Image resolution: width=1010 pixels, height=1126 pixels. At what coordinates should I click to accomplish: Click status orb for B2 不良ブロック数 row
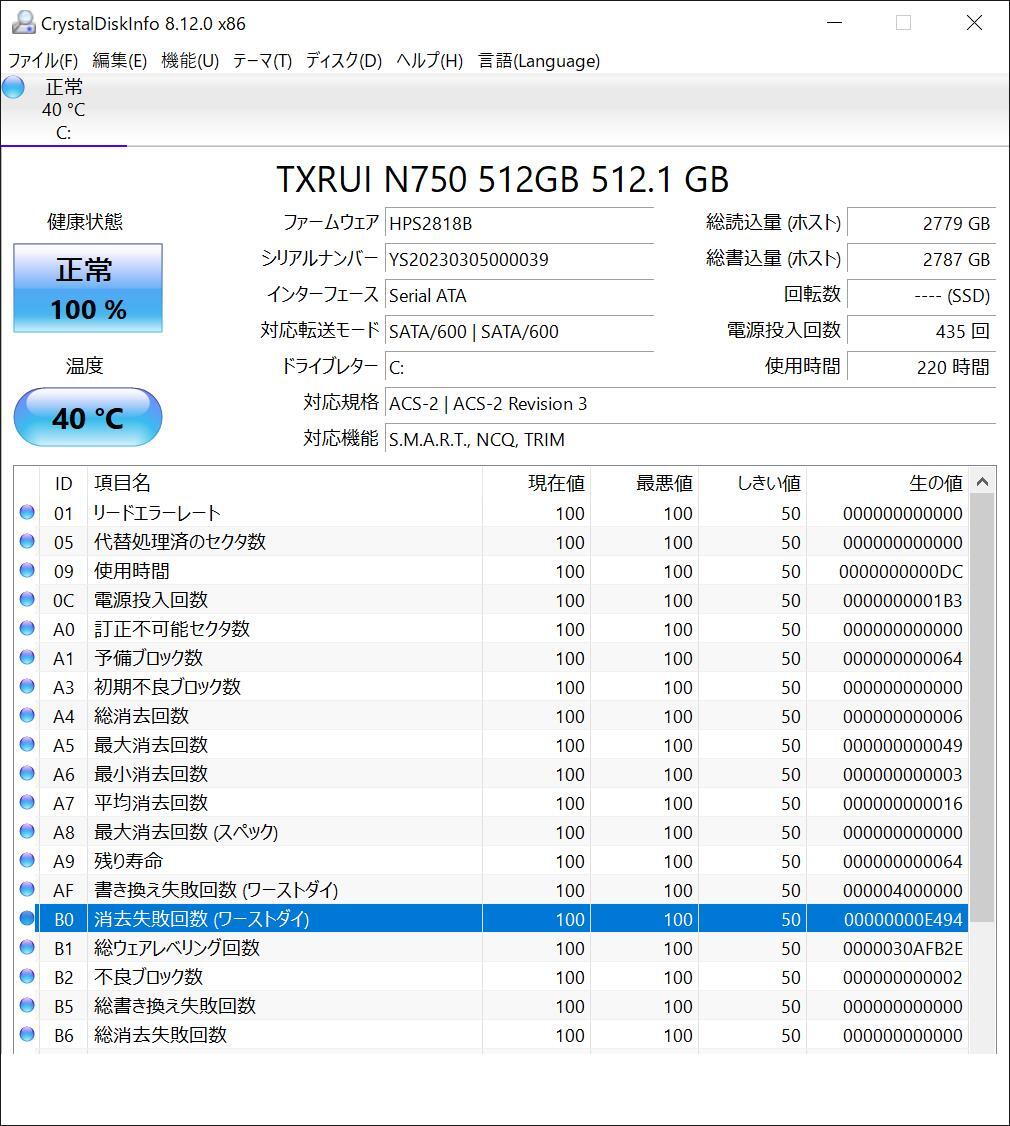[x=27, y=976]
